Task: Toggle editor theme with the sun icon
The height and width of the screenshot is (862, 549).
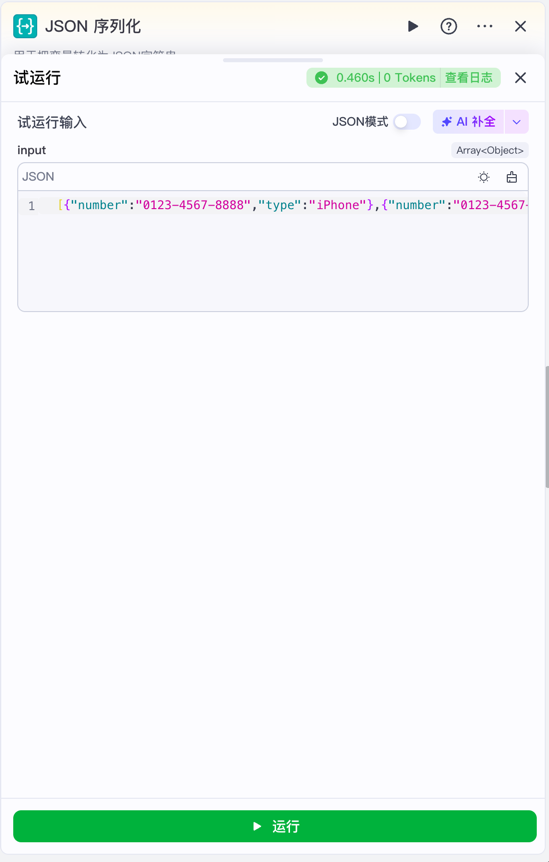Action: point(484,177)
